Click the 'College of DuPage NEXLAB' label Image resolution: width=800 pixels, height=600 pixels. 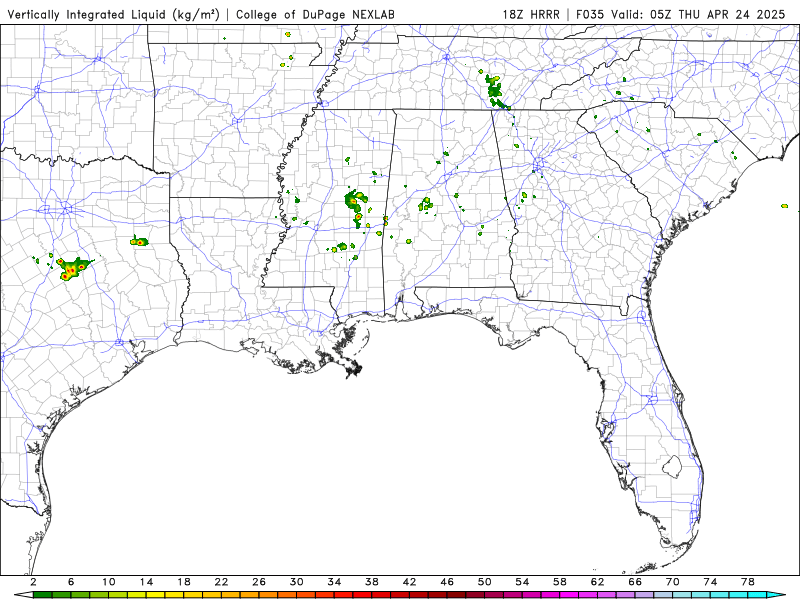pyautogui.click(x=315, y=14)
